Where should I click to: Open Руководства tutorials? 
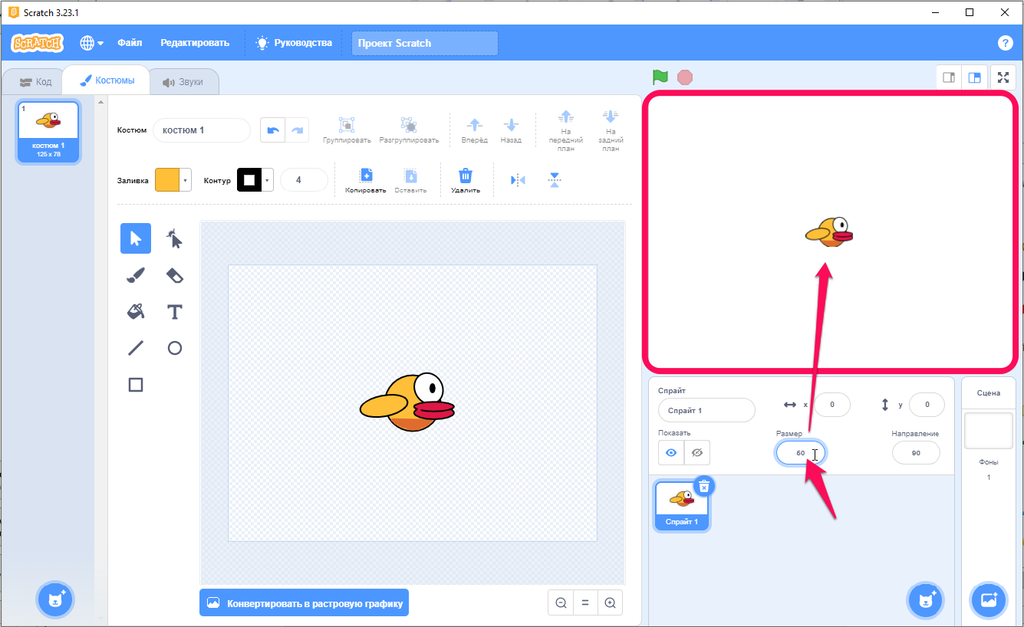pyautogui.click(x=294, y=43)
